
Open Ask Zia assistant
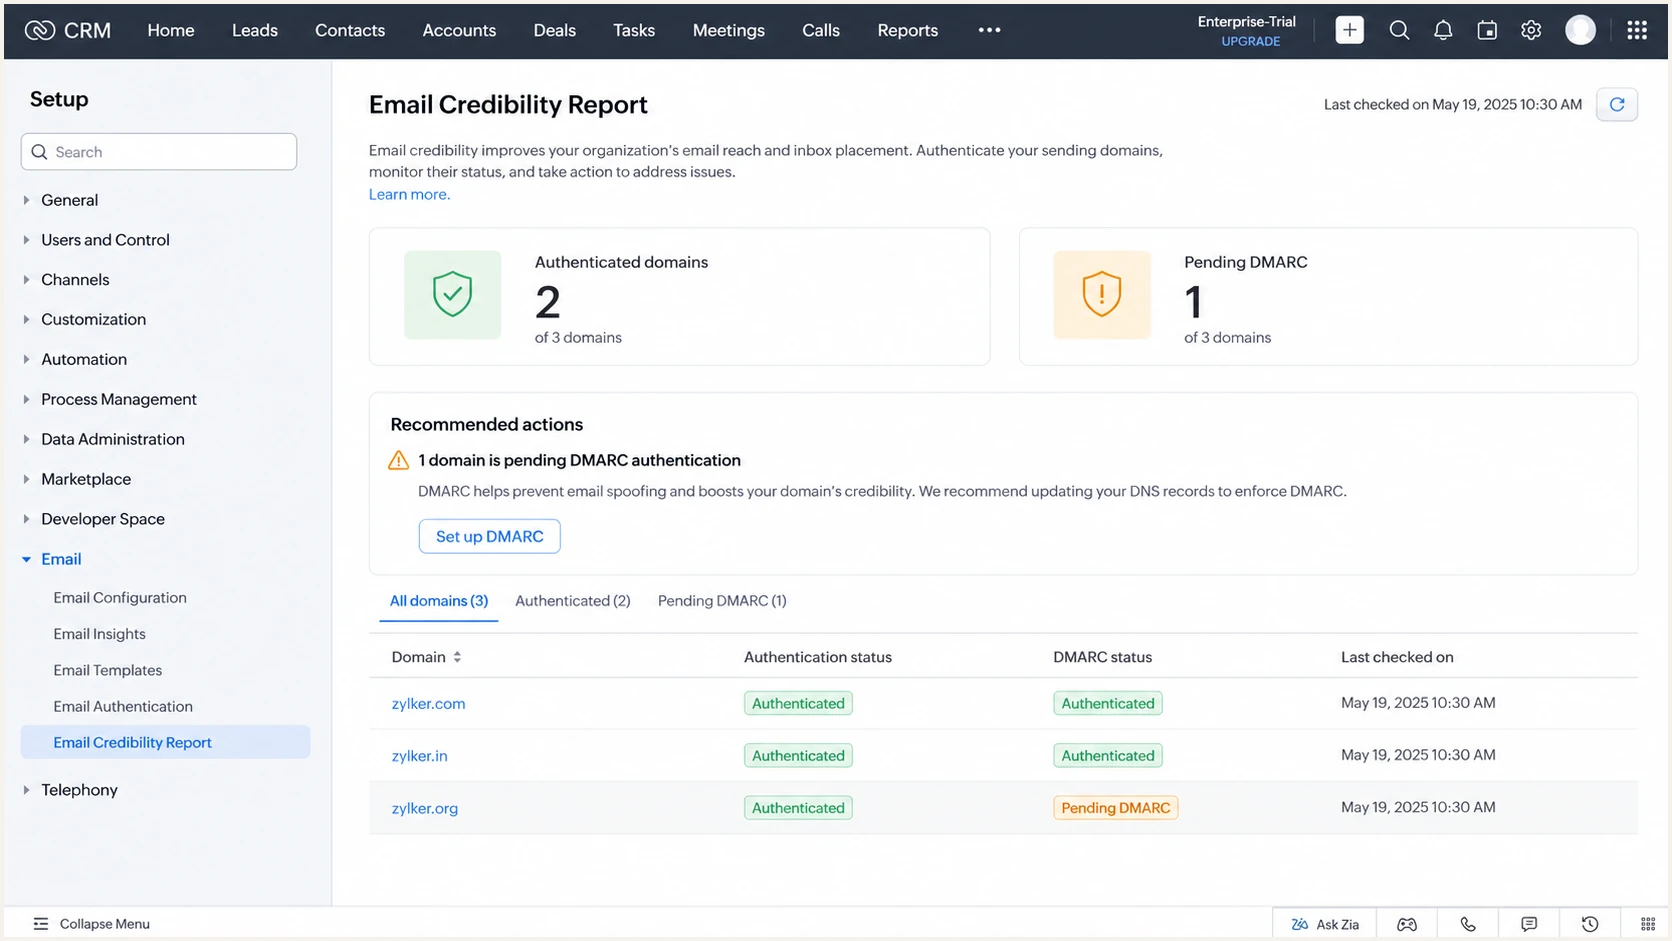coord(1325,924)
